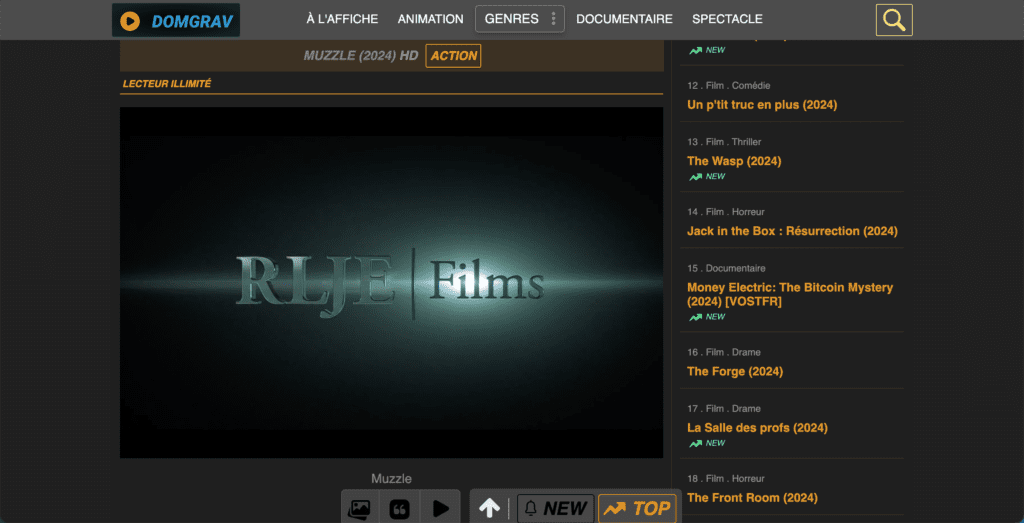
Task: Open The Front Room (2024) link
Action: coord(752,498)
